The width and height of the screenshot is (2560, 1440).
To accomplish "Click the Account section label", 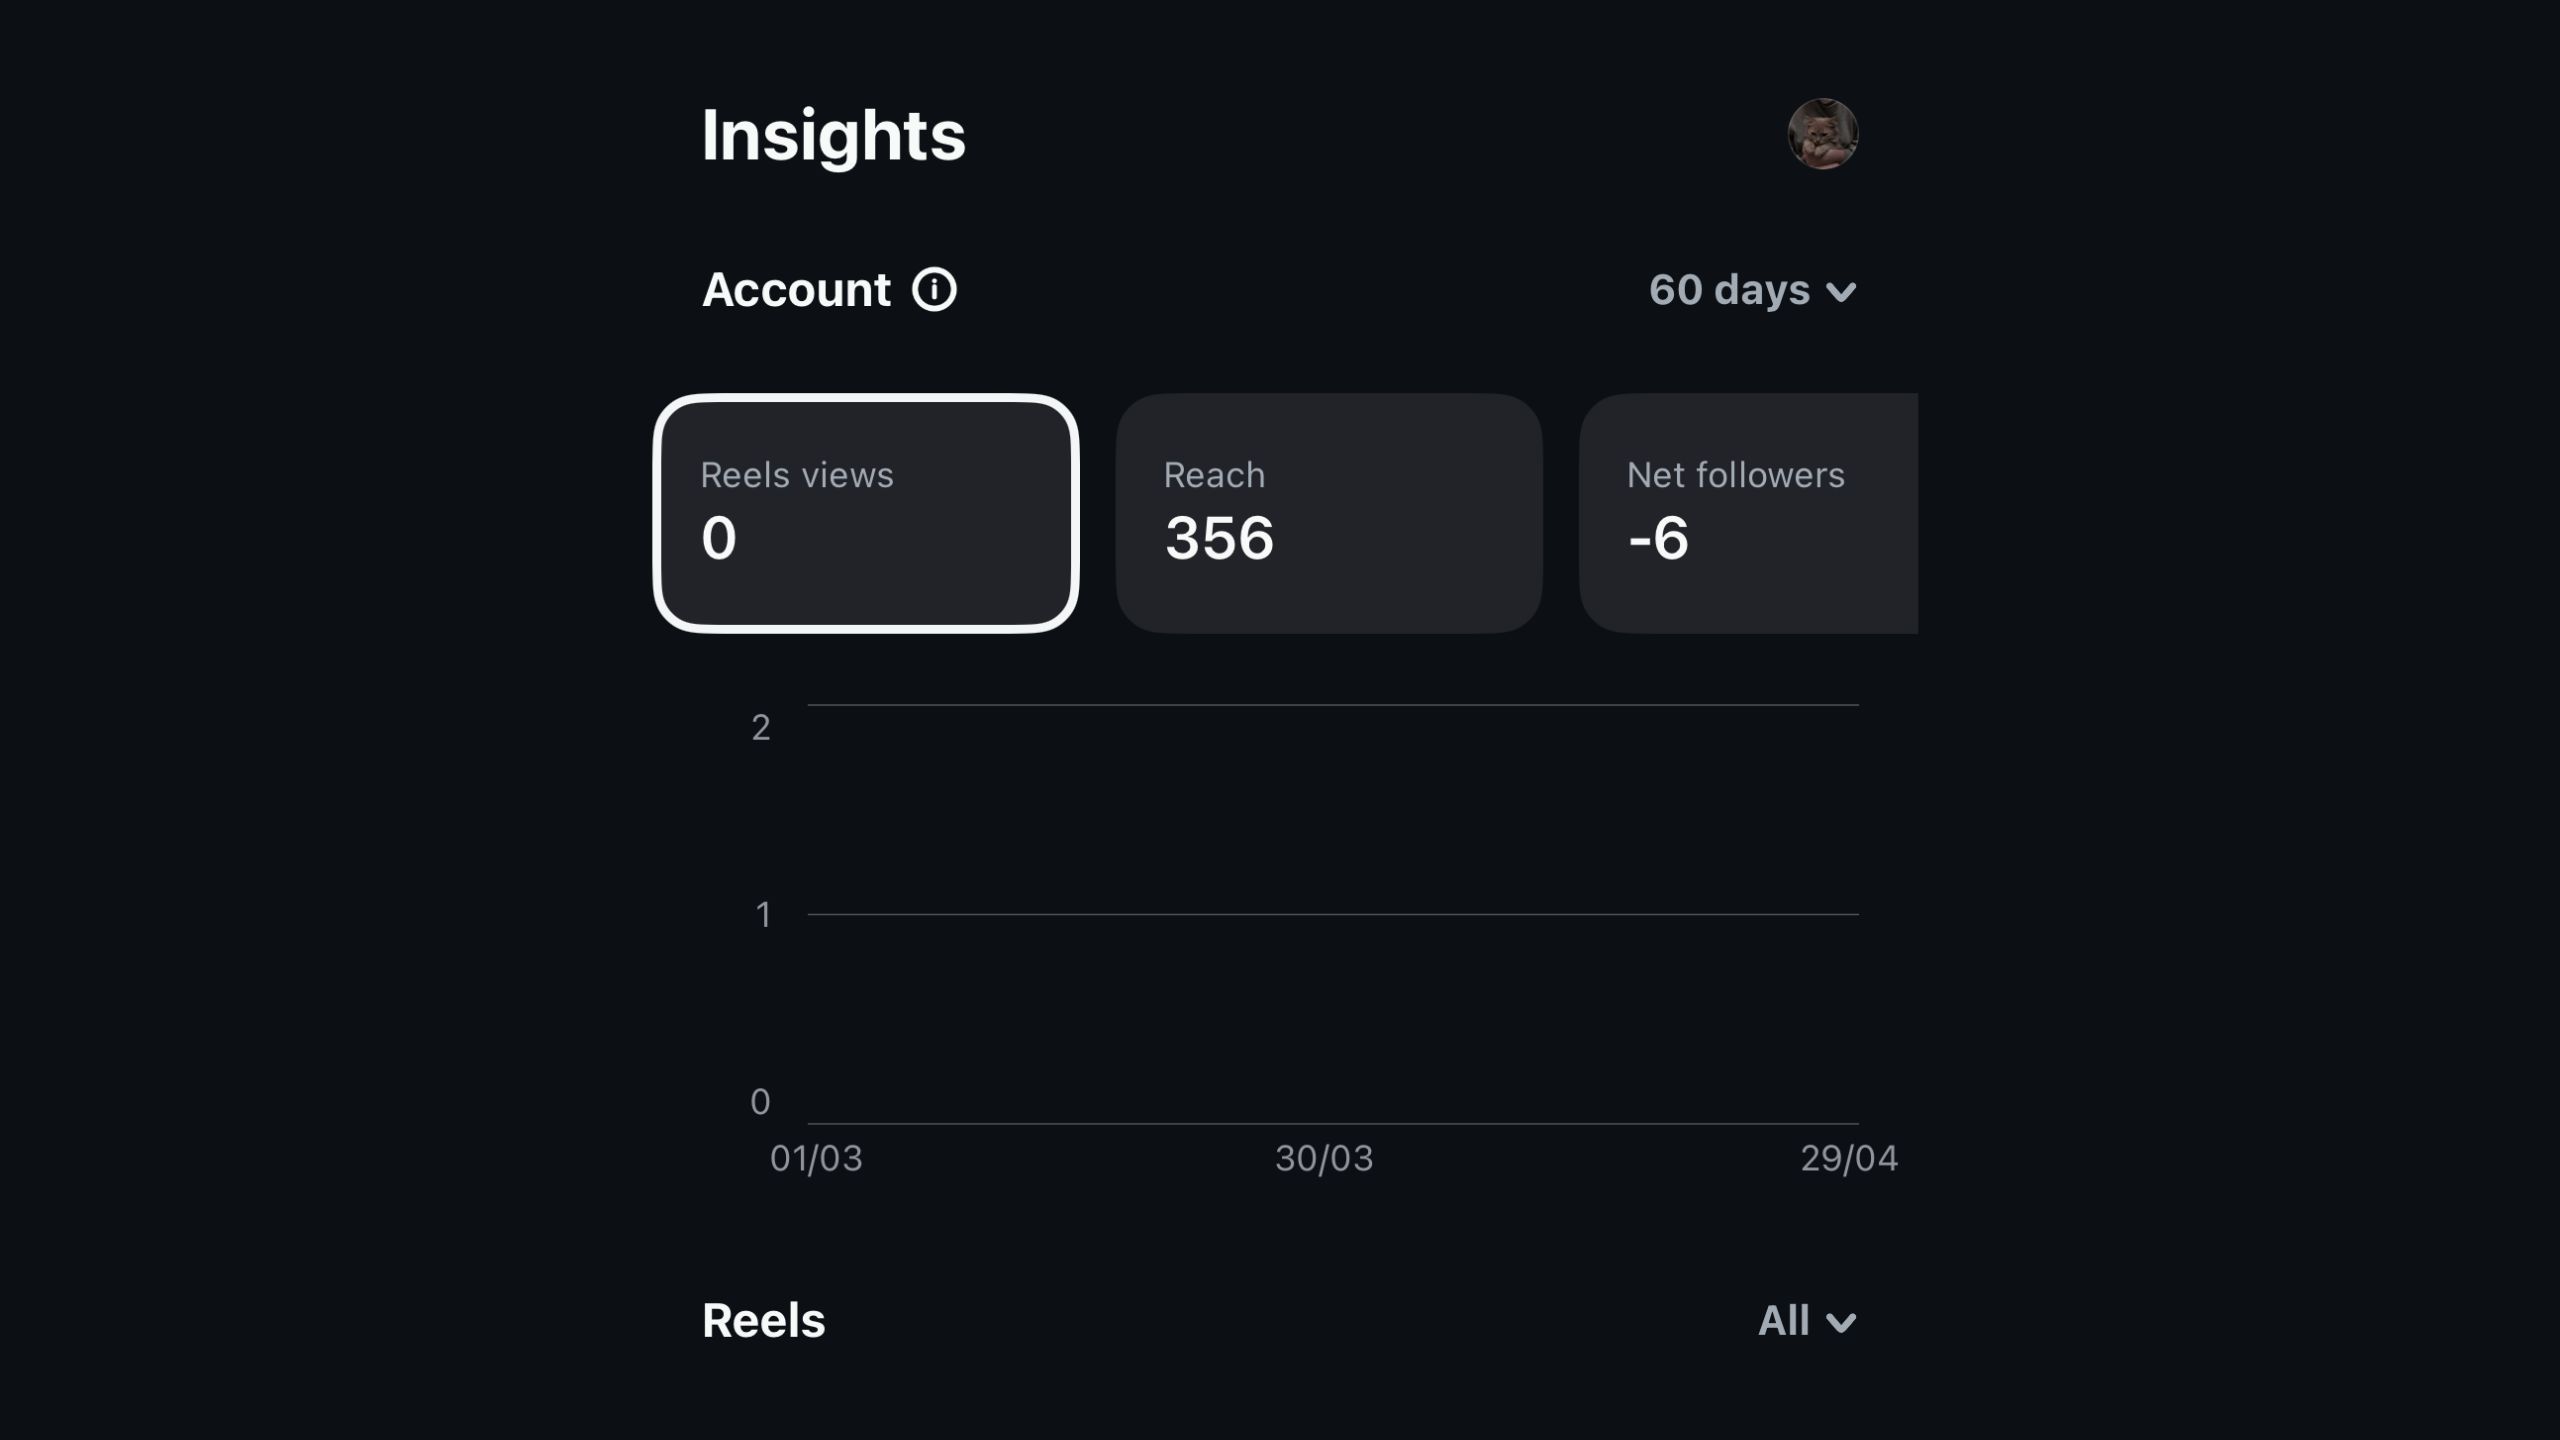I will point(796,290).
